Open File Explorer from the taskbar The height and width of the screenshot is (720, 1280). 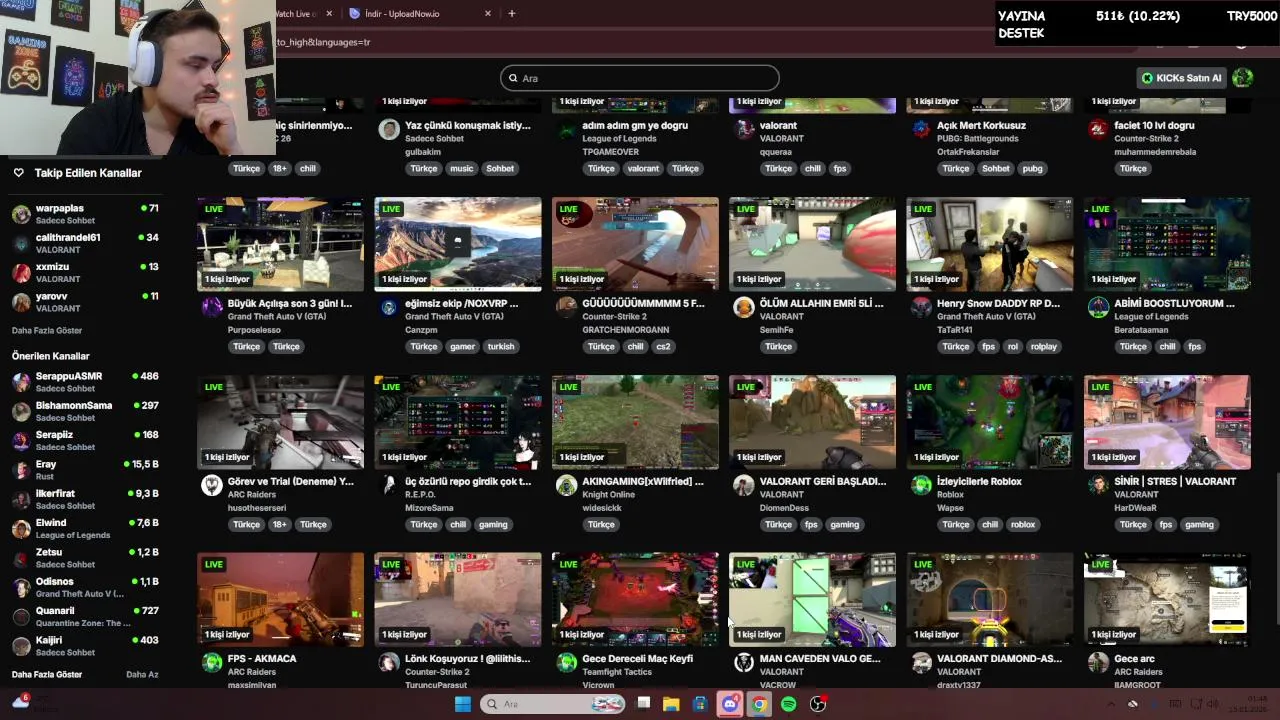tap(671, 704)
